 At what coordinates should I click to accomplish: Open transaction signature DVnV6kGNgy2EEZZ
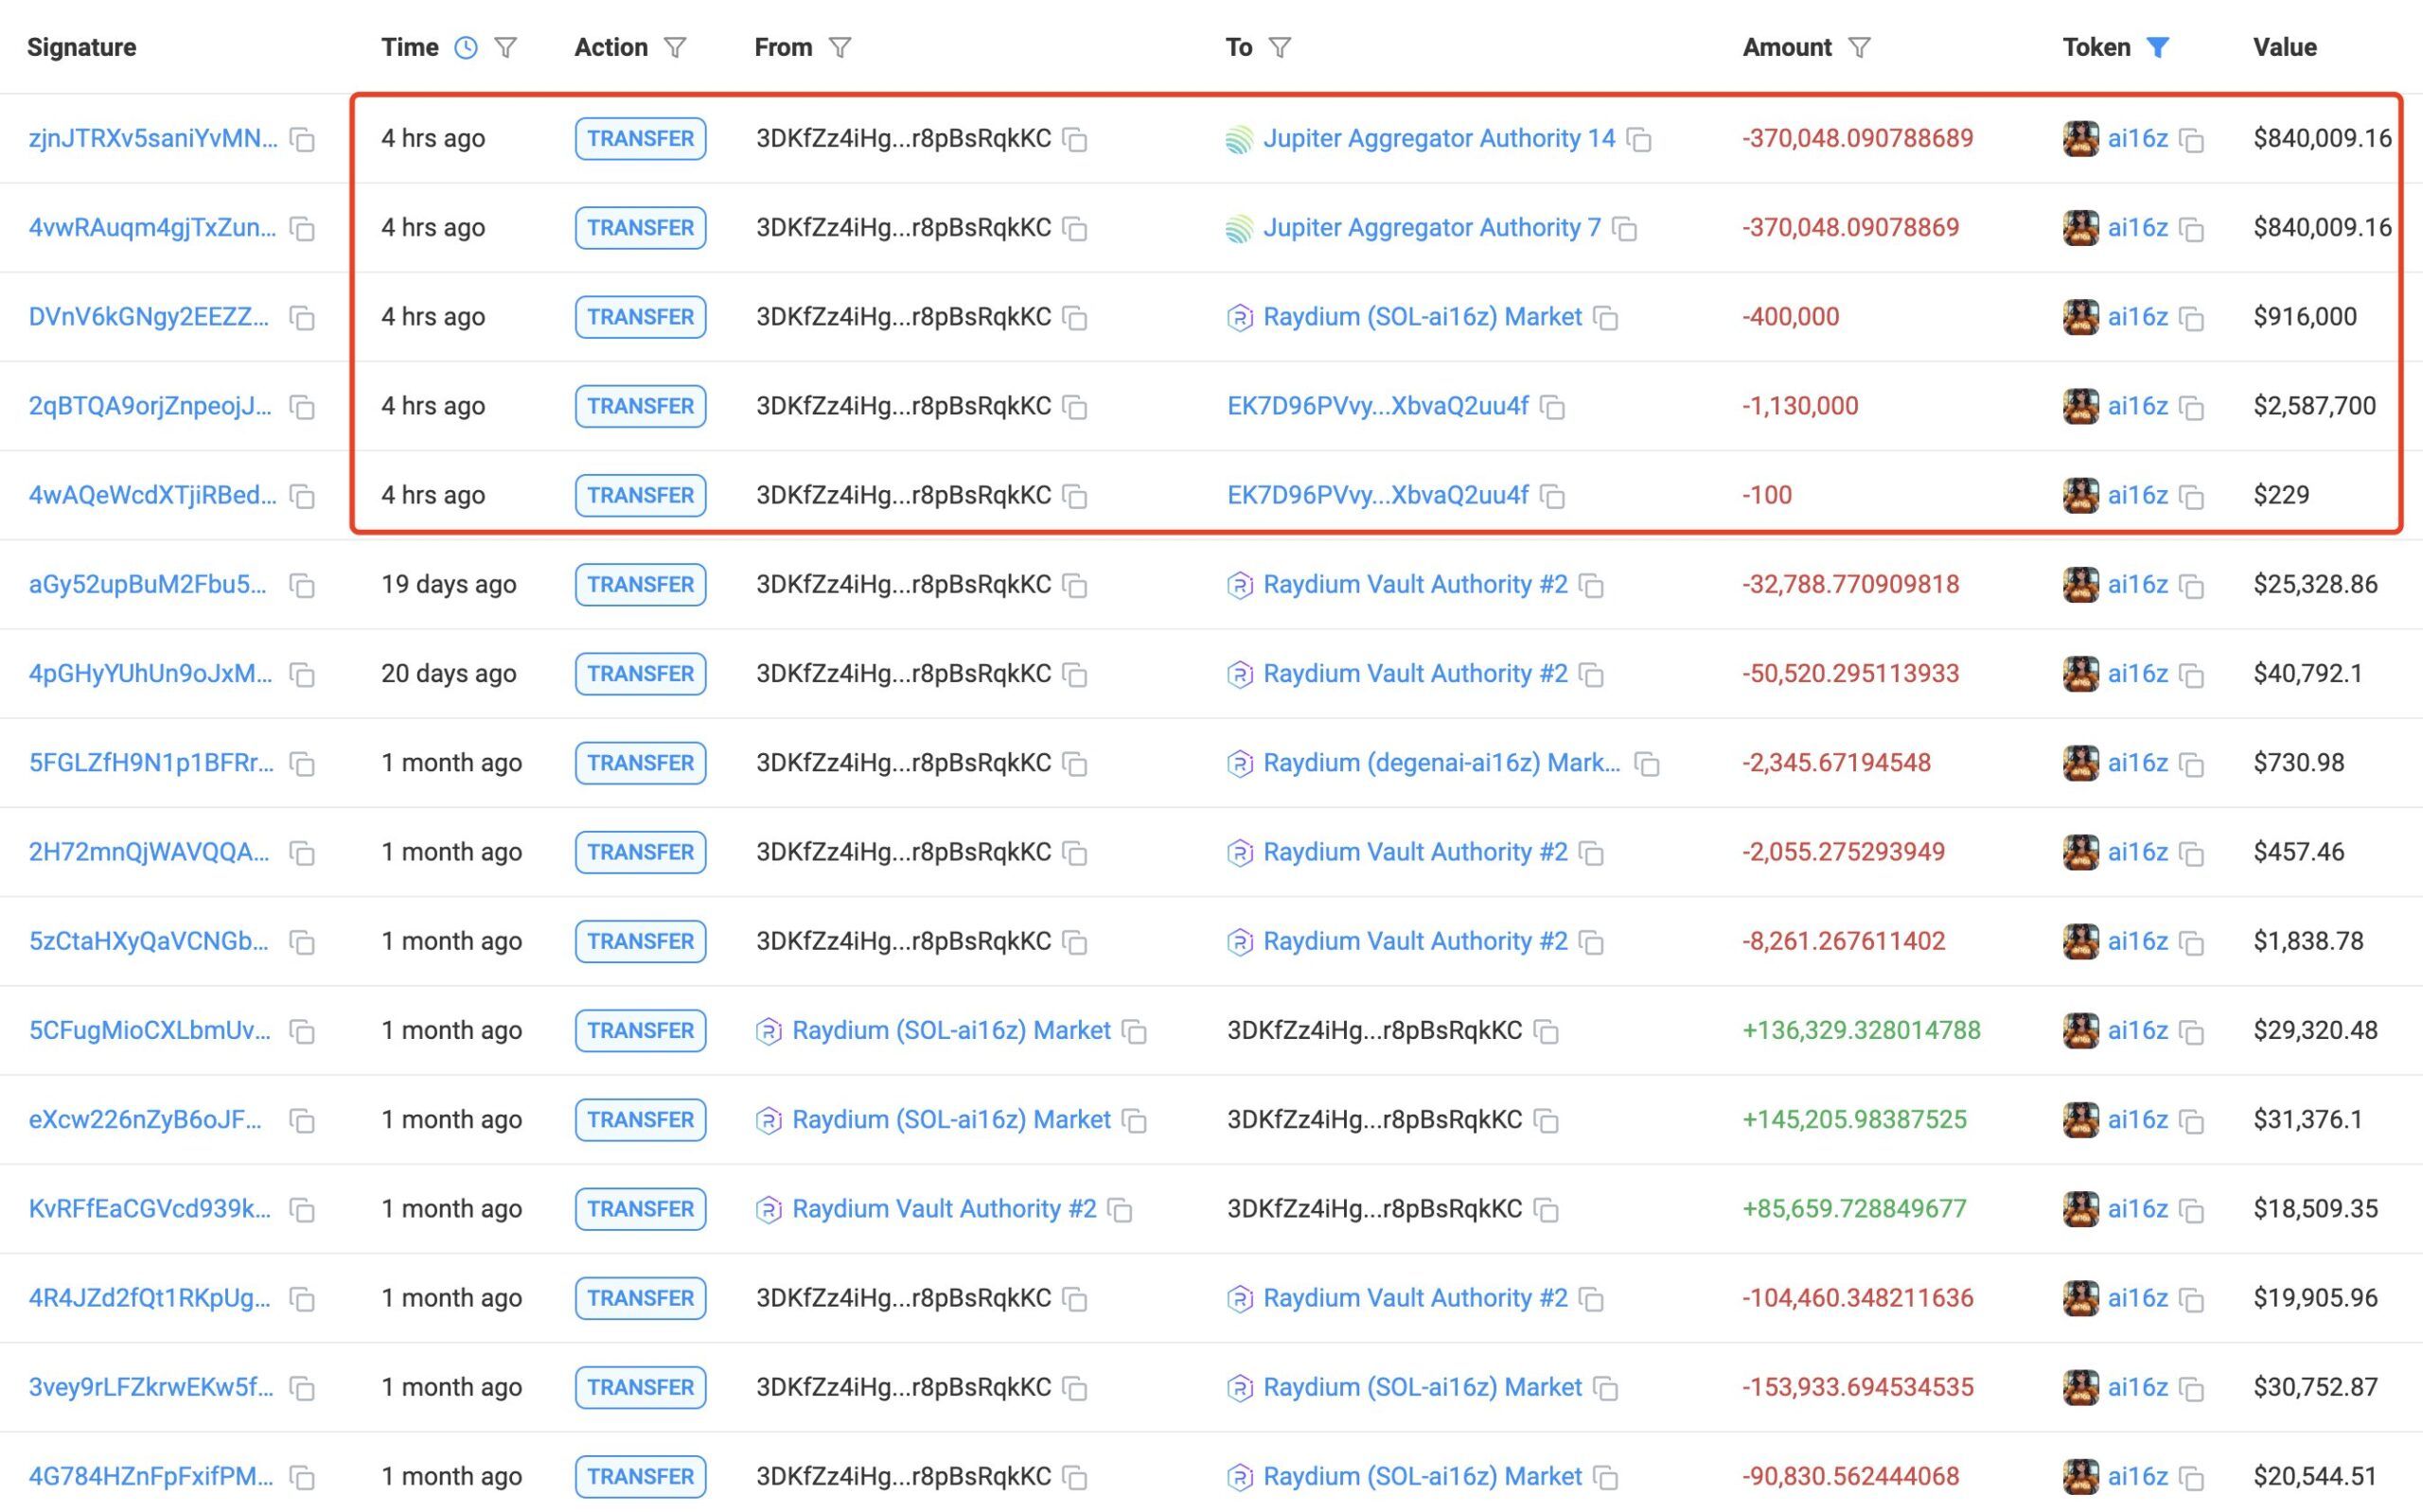click(148, 316)
